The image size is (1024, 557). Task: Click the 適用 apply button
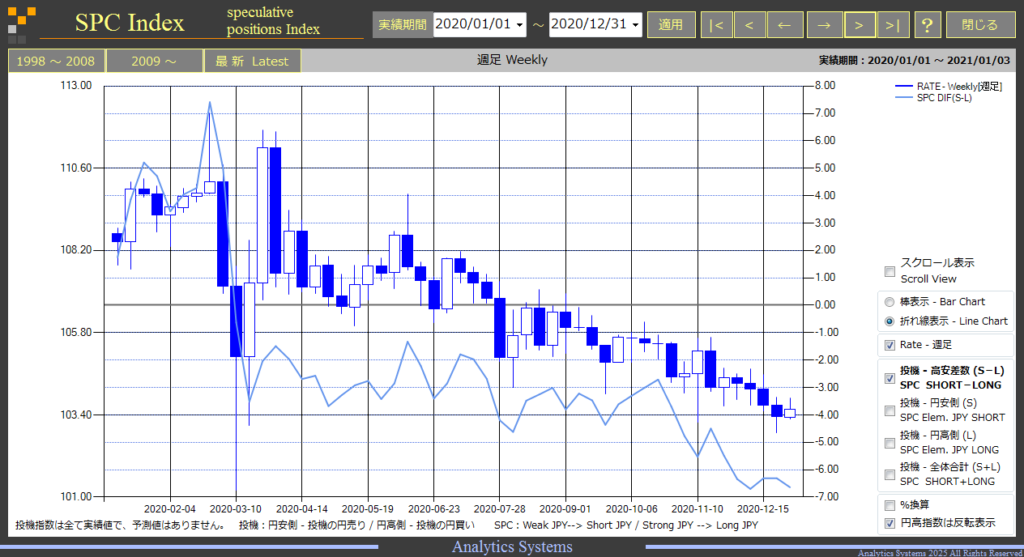click(671, 25)
